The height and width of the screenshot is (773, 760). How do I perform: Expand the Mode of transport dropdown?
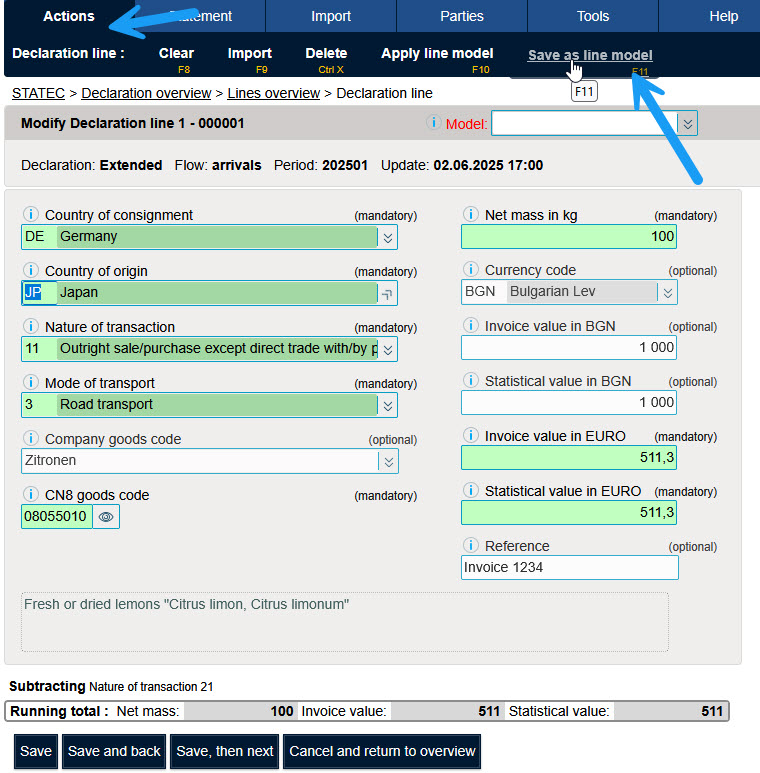coord(388,405)
